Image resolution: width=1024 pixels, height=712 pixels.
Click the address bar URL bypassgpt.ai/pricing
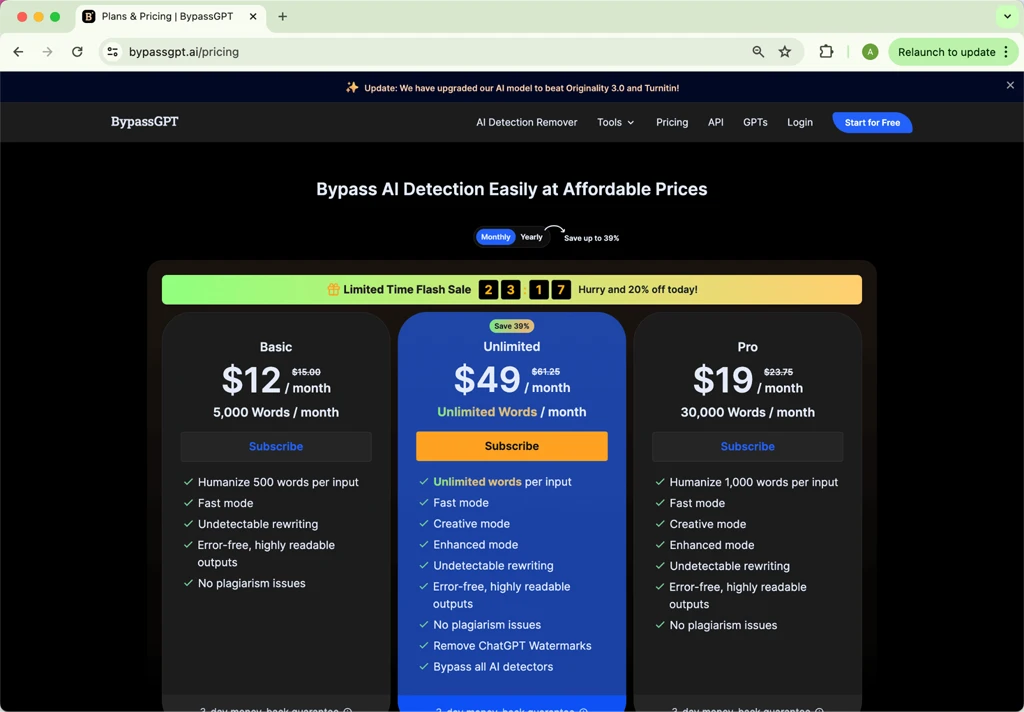[x=184, y=52]
